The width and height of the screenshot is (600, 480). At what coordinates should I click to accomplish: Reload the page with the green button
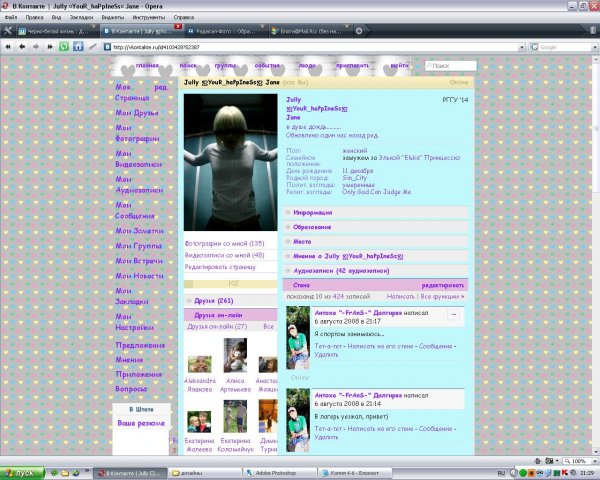pos(64,47)
